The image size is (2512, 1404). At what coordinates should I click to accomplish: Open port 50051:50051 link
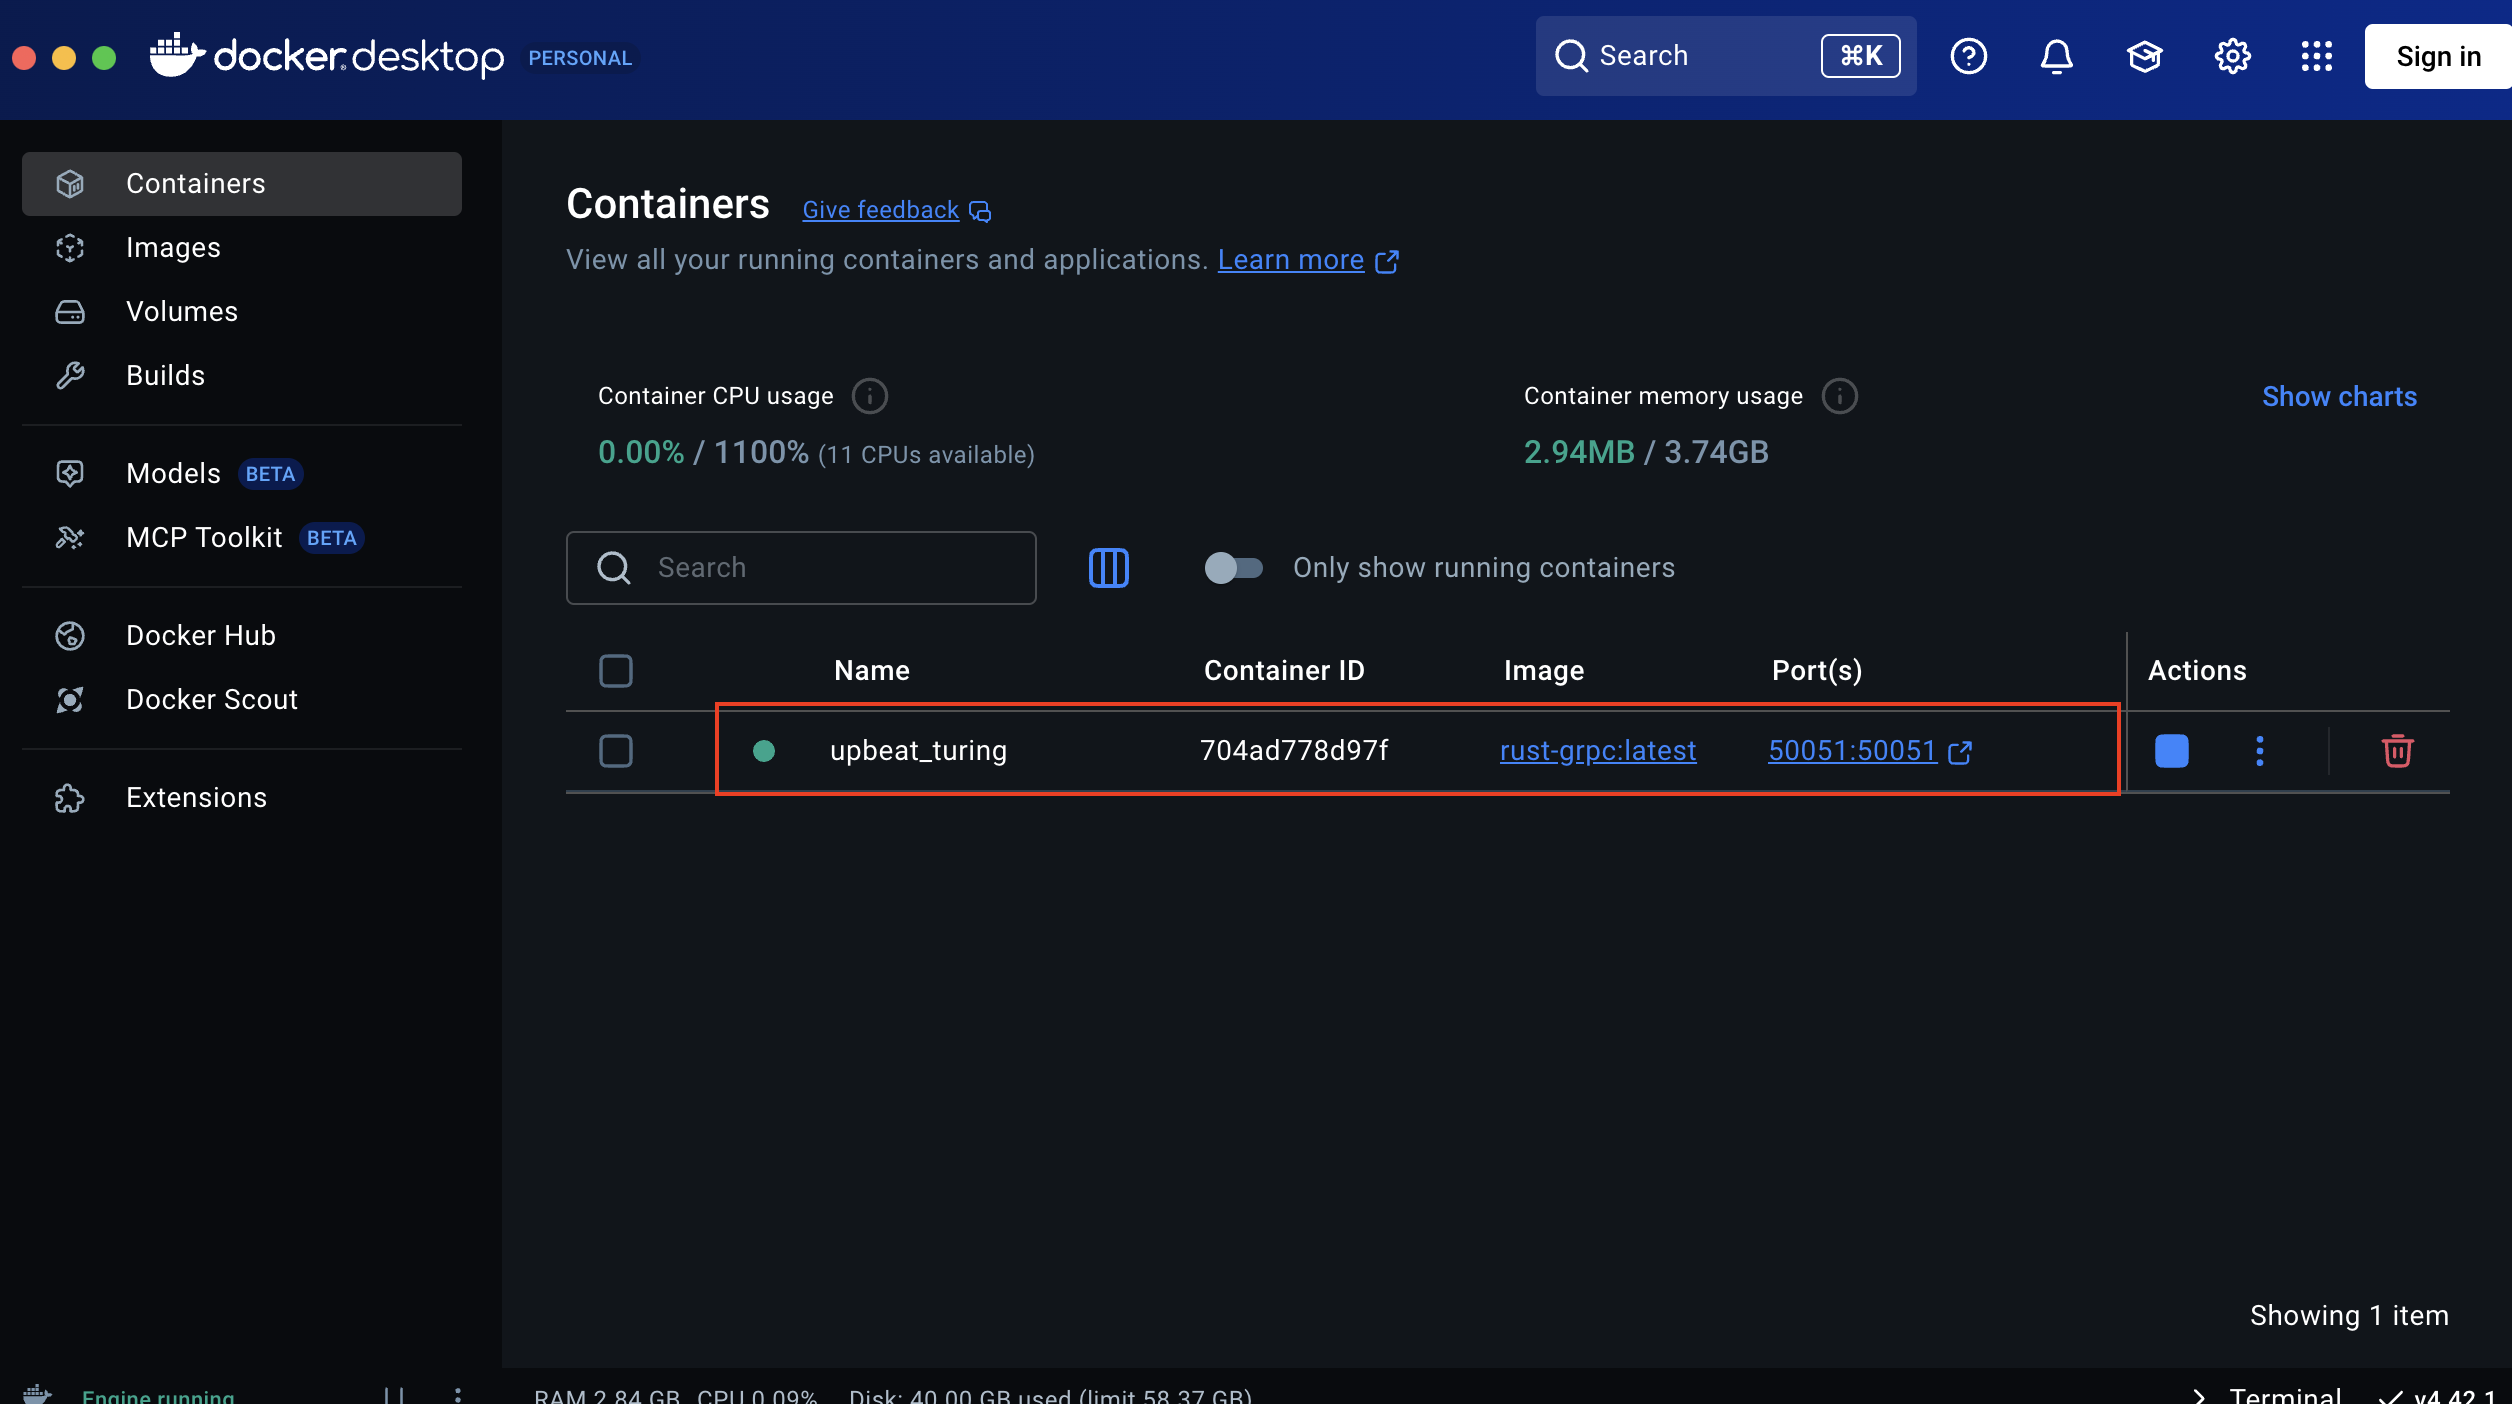(1853, 751)
